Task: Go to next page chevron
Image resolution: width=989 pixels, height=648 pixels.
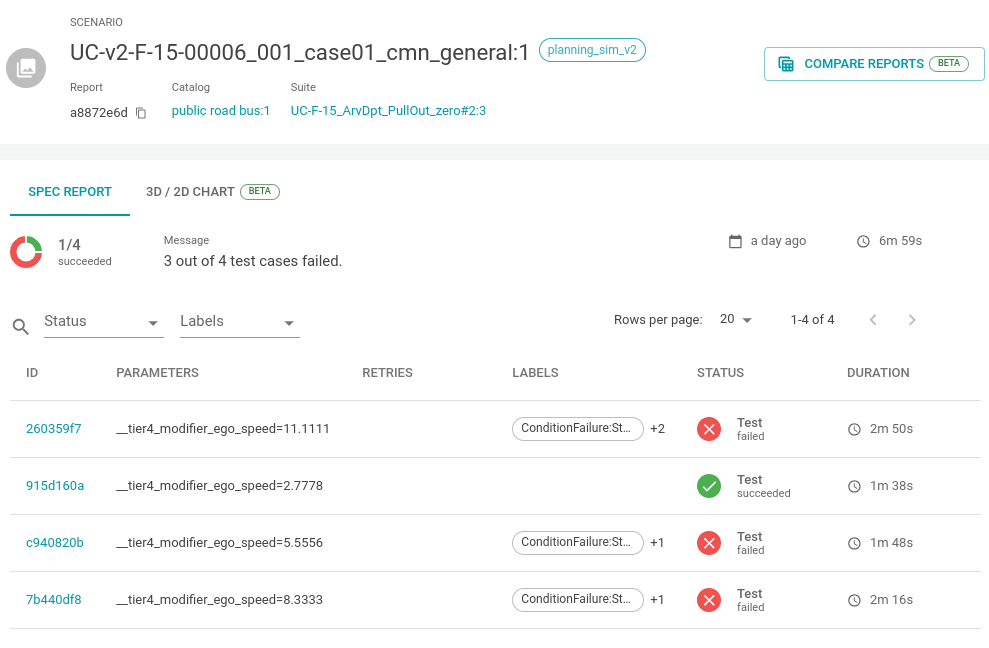Action: pyautogui.click(x=911, y=320)
